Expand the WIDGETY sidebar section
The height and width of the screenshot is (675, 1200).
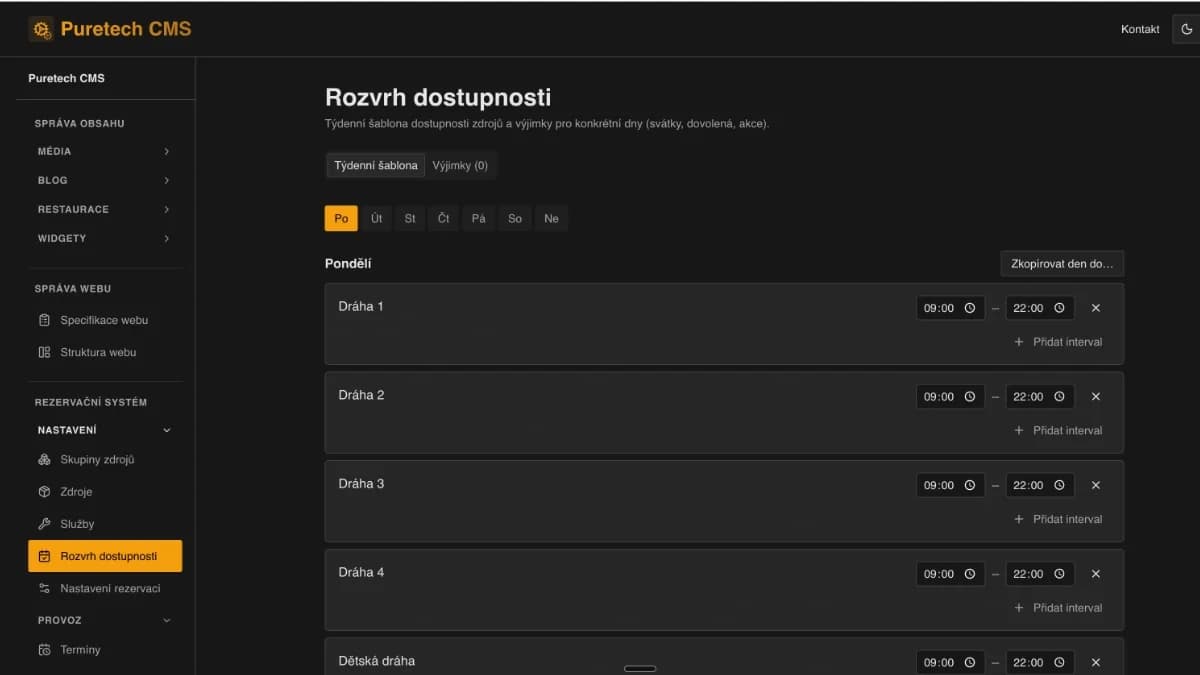[104, 238]
